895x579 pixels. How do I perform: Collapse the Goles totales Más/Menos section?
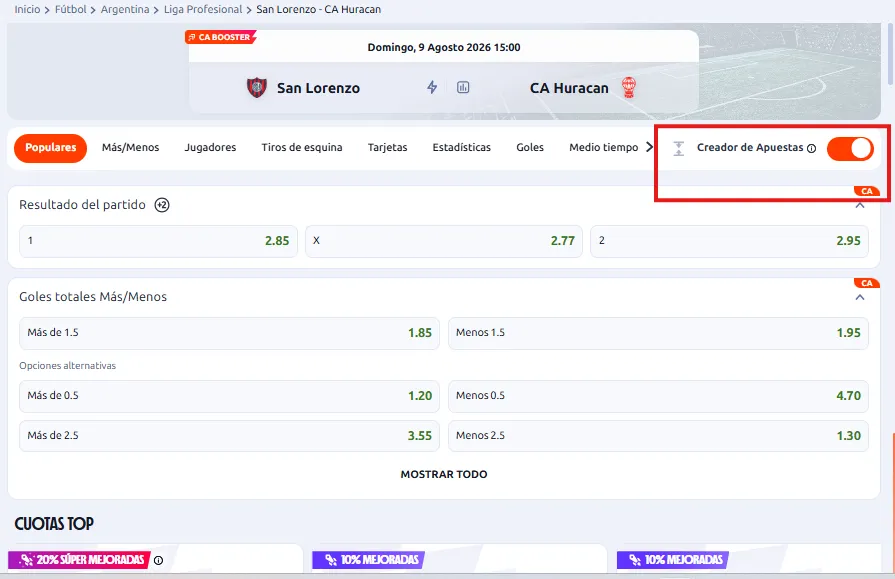(860, 297)
